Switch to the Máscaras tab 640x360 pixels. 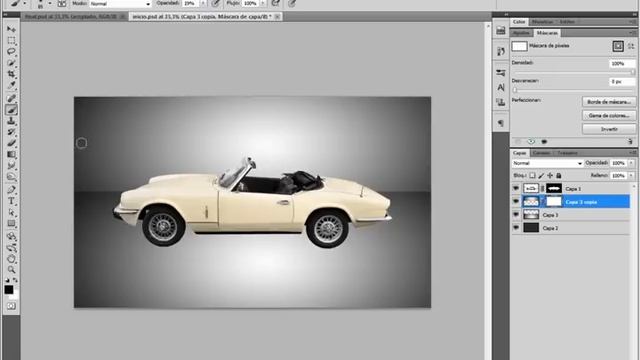pos(547,33)
